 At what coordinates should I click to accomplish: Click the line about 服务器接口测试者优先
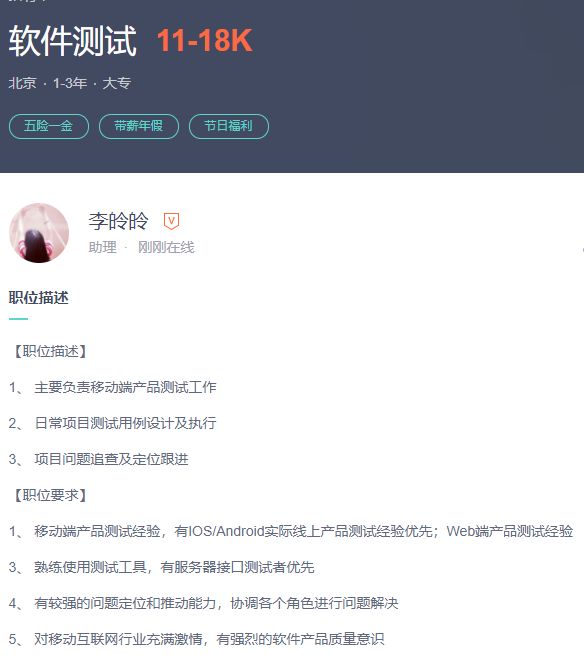click(161, 567)
